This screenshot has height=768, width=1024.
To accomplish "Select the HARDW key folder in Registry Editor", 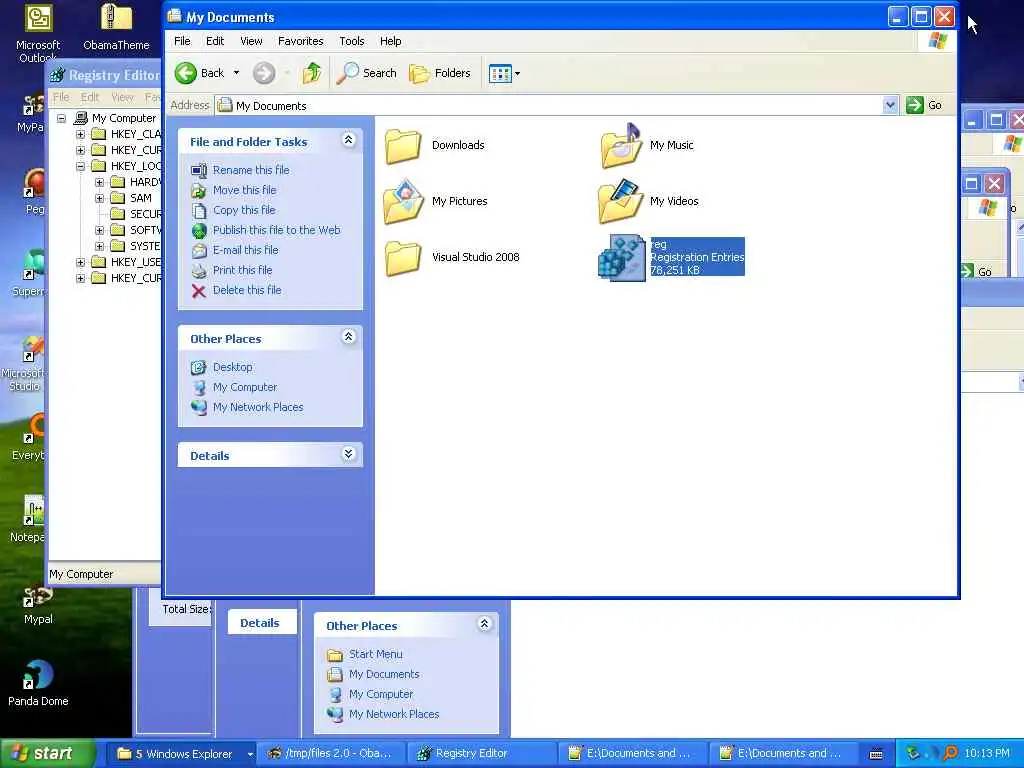I will 118,182.
